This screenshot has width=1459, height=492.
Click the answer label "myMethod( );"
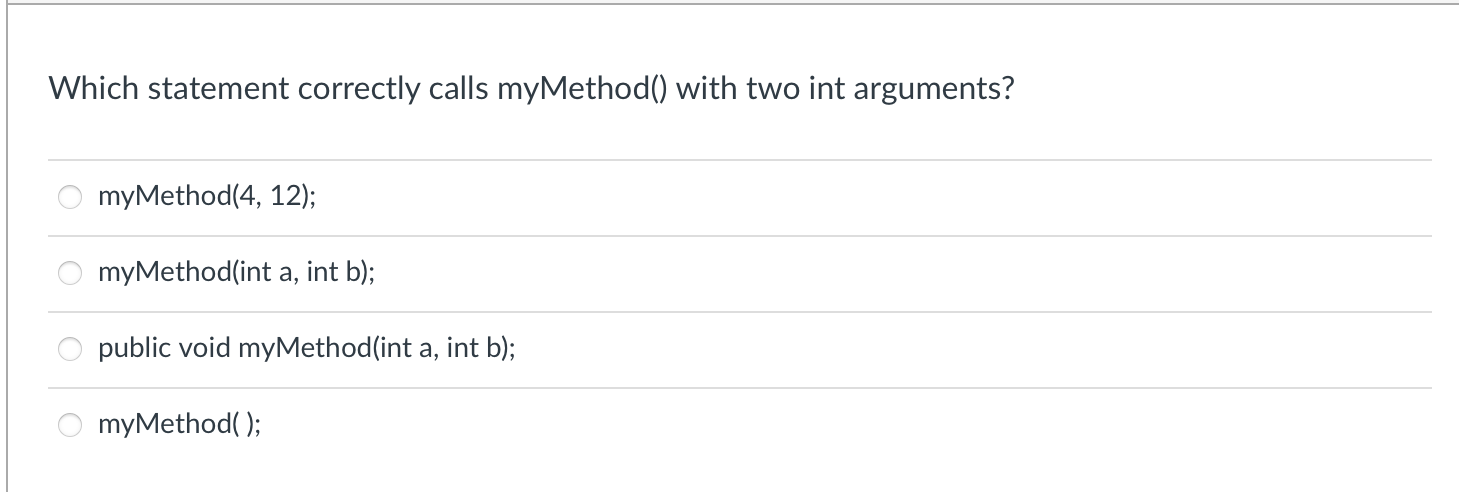click(181, 425)
